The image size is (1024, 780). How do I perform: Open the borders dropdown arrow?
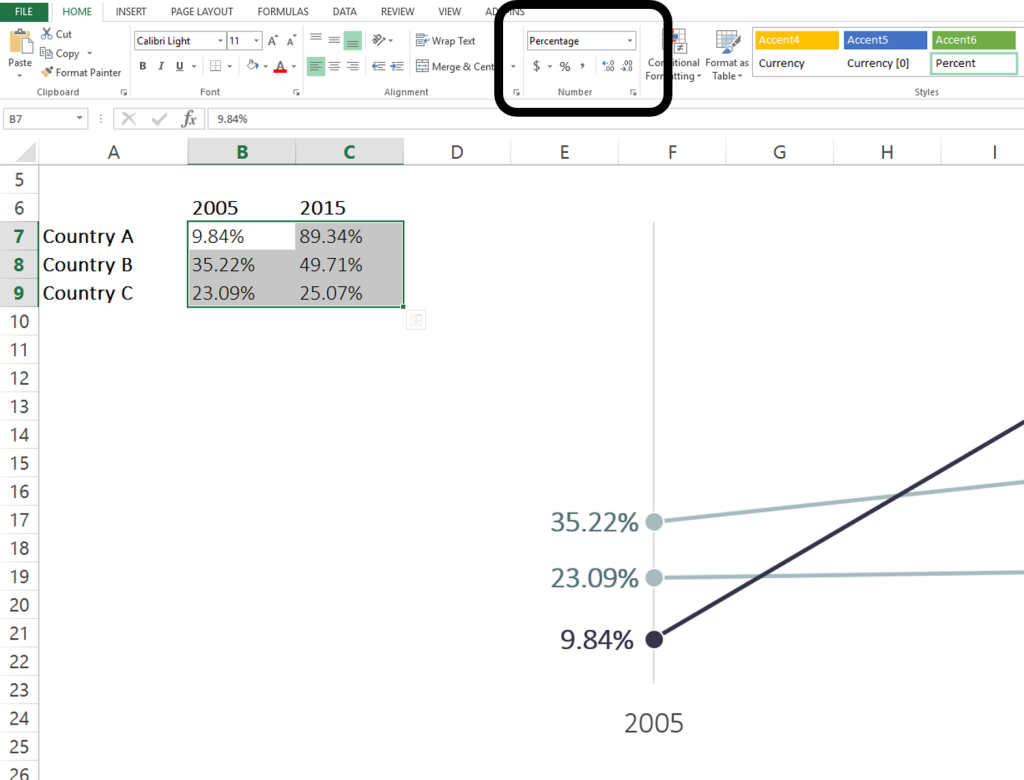pyautogui.click(x=230, y=66)
